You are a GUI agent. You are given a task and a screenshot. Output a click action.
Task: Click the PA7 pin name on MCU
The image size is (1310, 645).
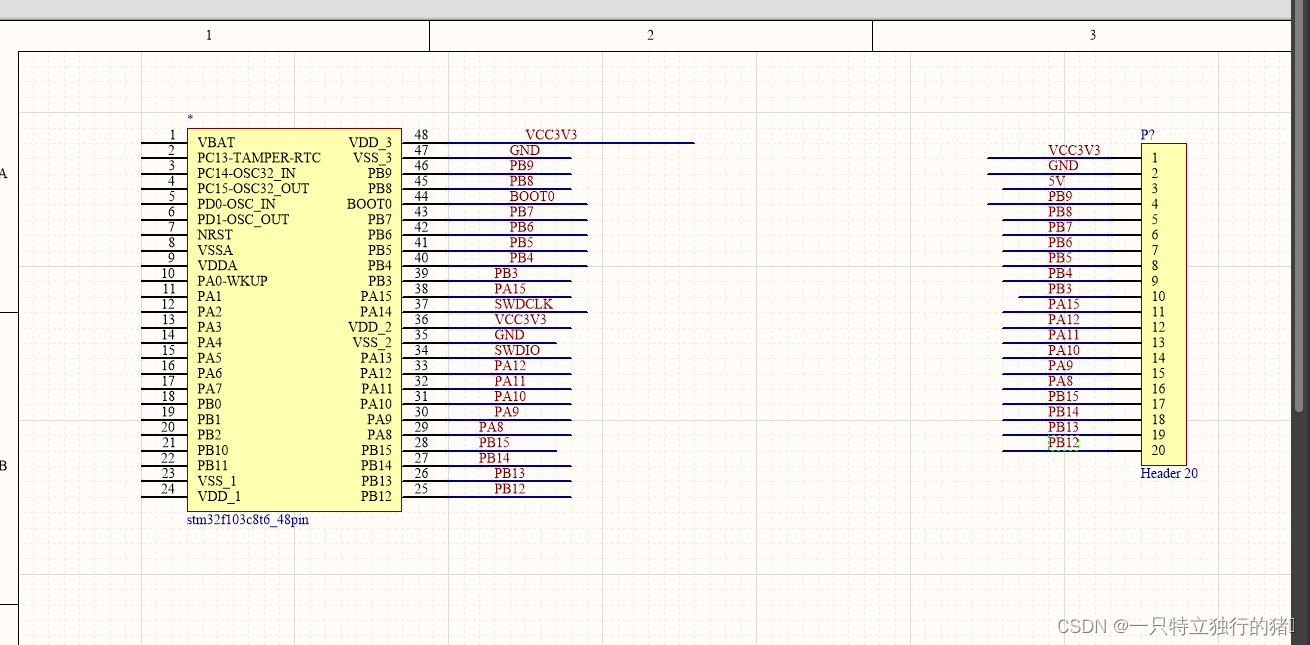(209, 389)
